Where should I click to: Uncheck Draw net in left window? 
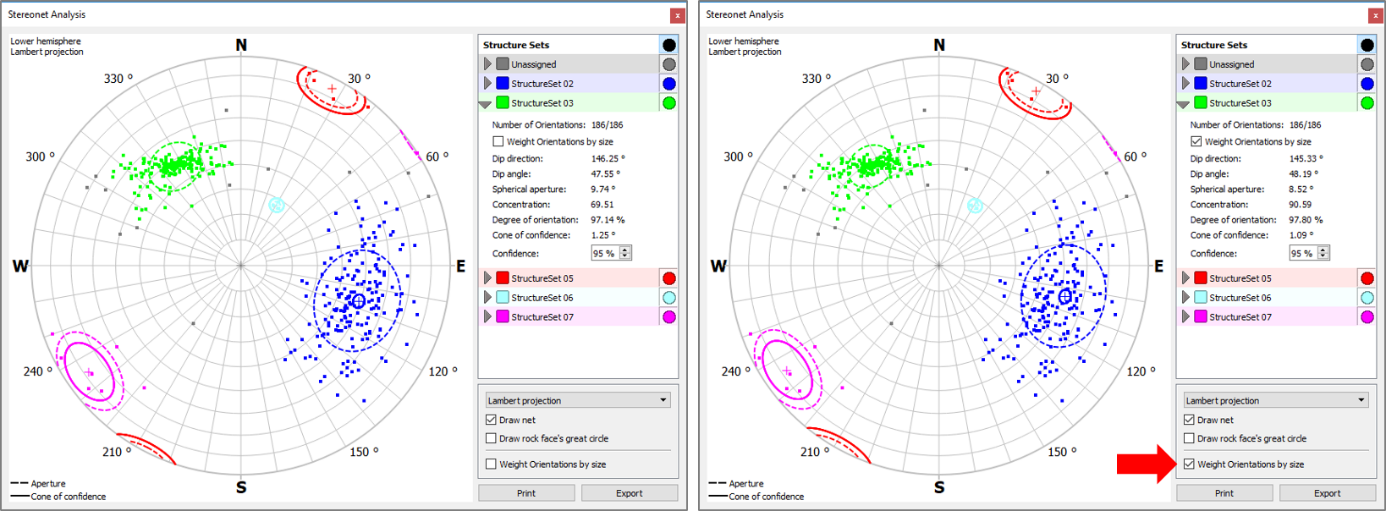pyautogui.click(x=490, y=420)
